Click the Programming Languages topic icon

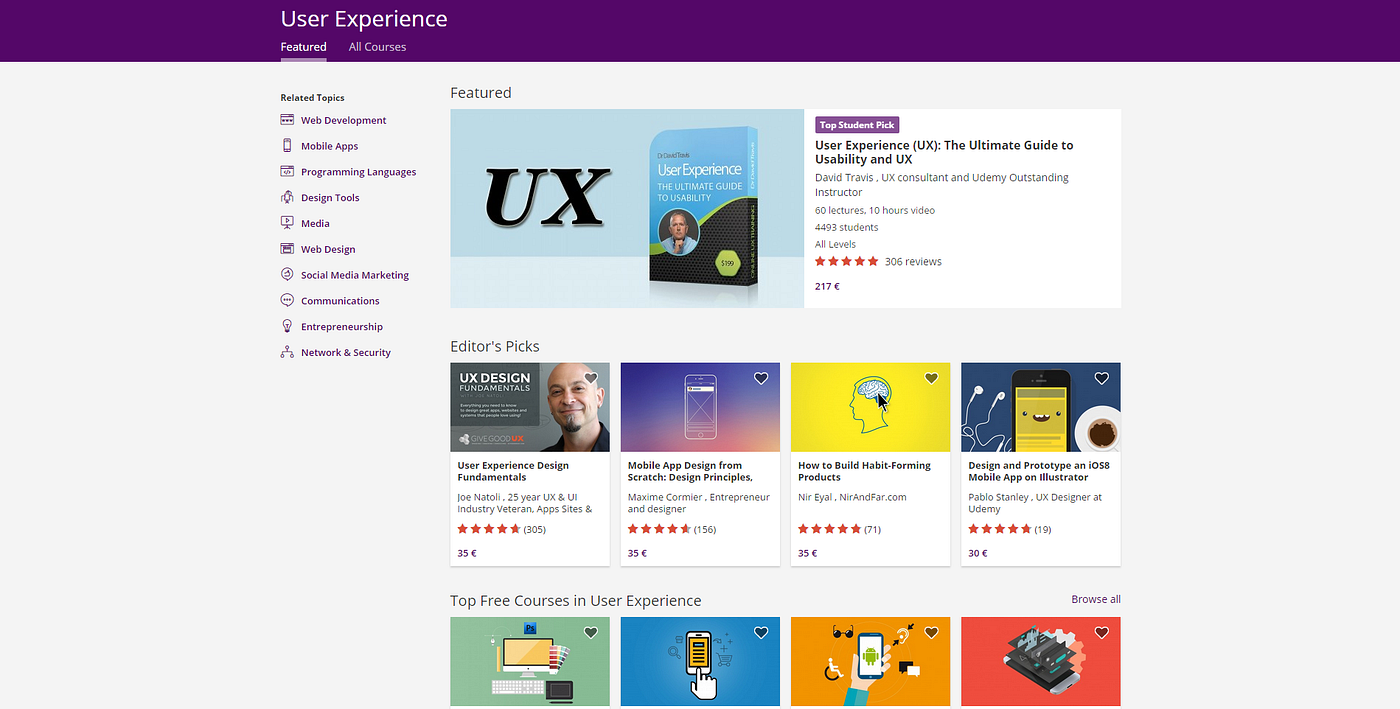click(x=287, y=171)
